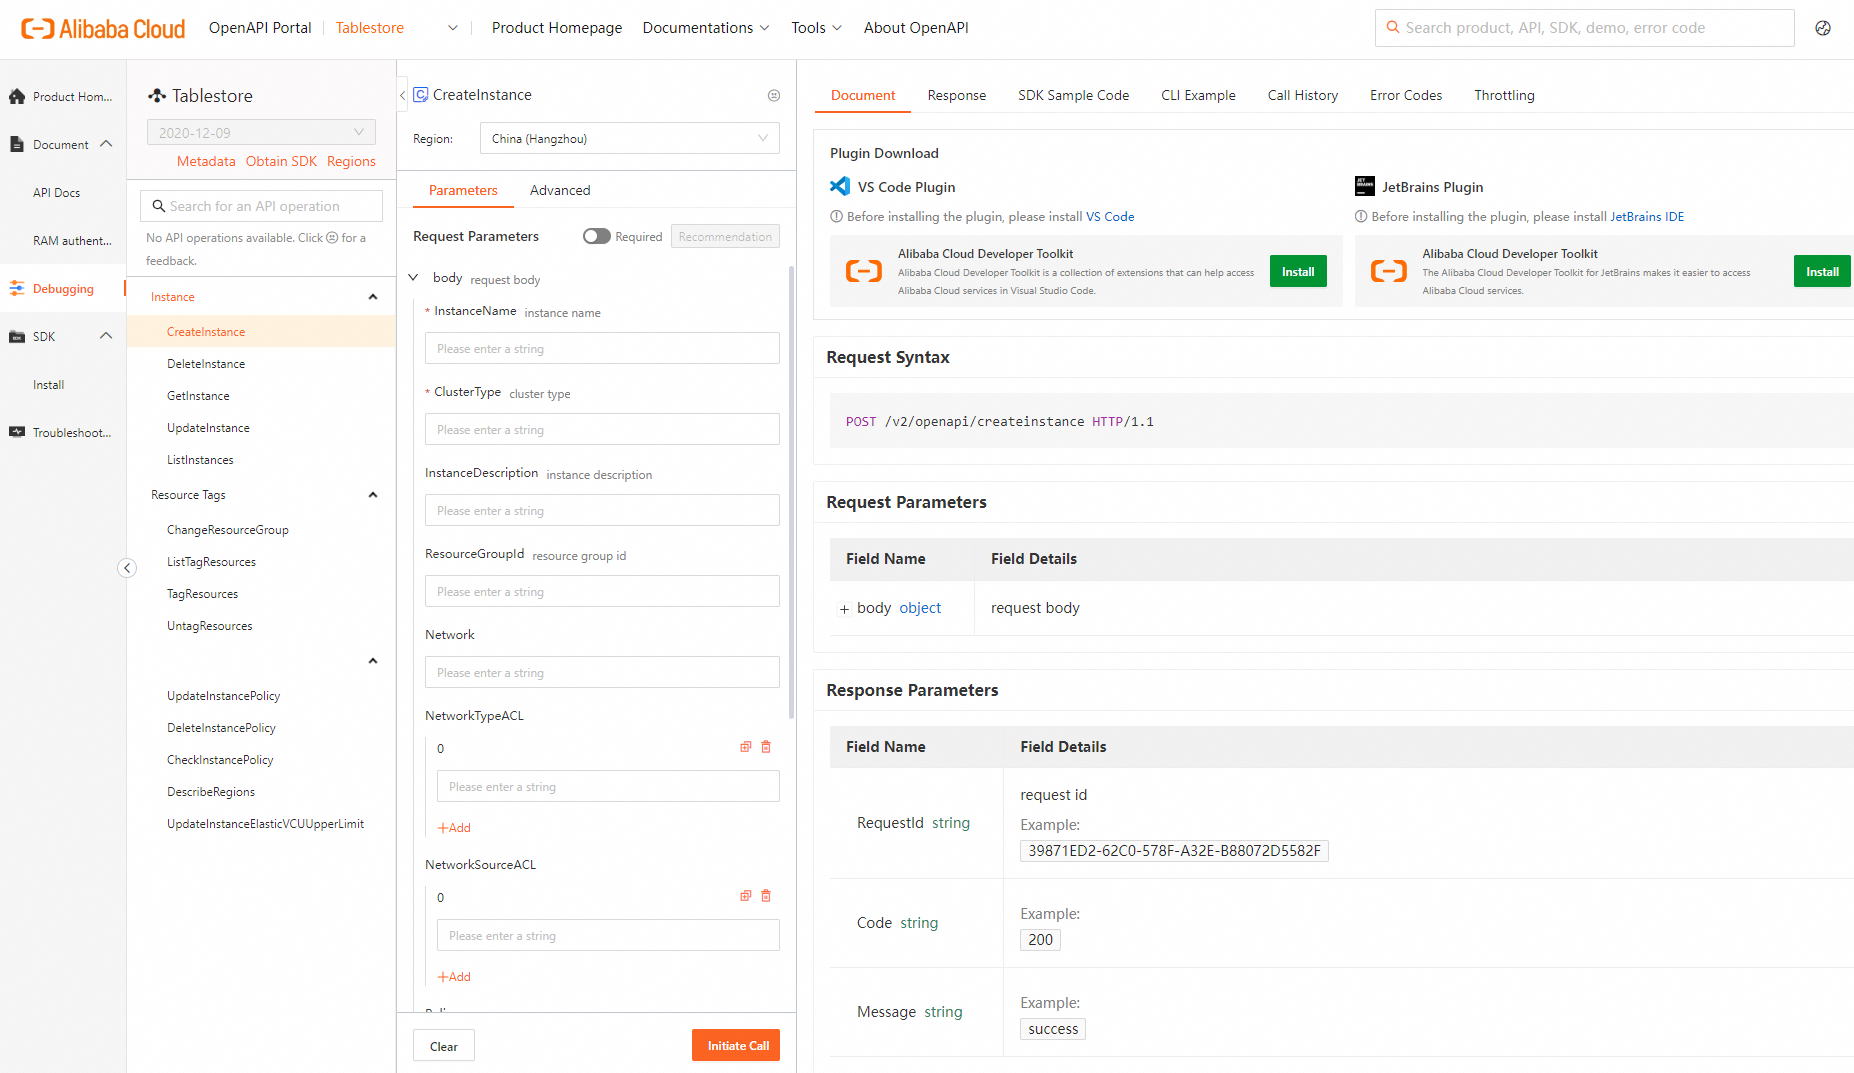Switch to the Advanced tab
The height and width of the screenshot is (1073, 1854).
tap(560, 190)
